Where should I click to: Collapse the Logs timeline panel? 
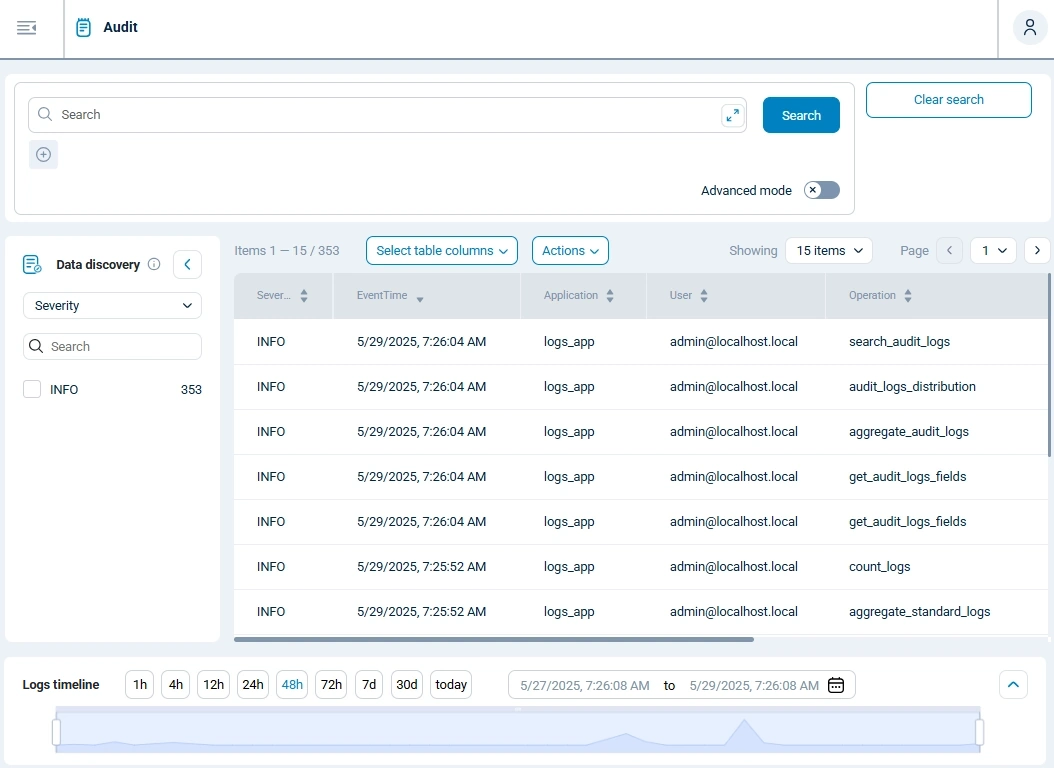pyautogui.click(x=1013, y=685)
